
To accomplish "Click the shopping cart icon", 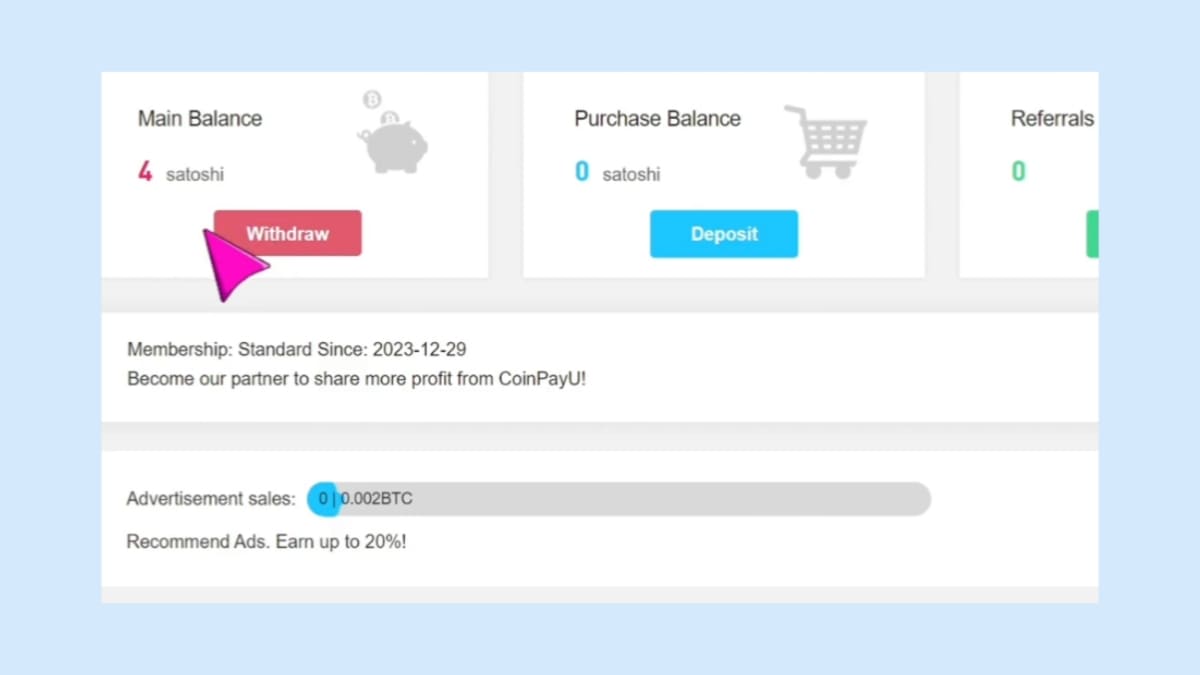I will click(x=826, y=142).
